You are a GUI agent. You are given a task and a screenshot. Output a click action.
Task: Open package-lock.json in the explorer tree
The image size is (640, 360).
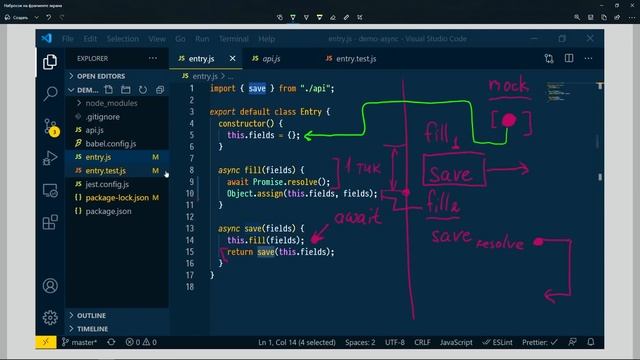pyautogui.click(x=117, y=198)
